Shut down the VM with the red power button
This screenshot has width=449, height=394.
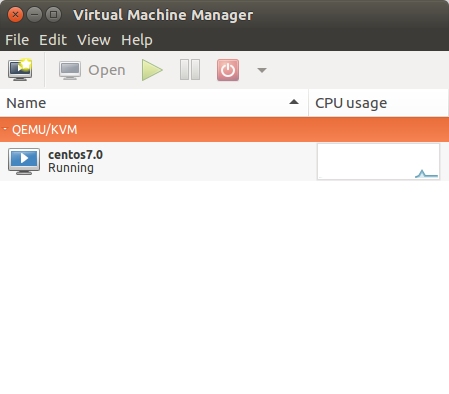coord(228,70)
